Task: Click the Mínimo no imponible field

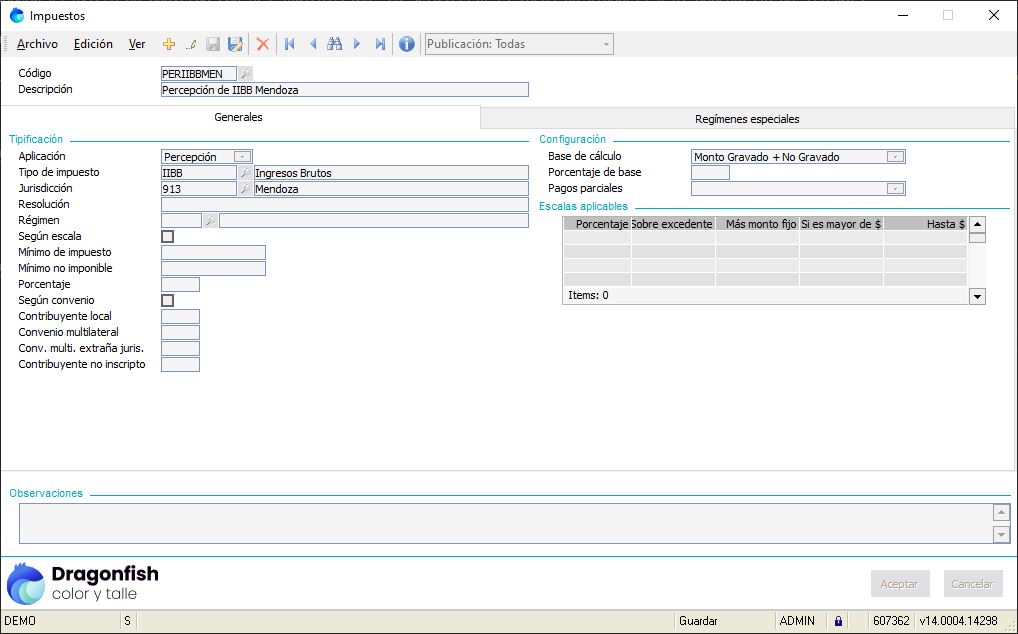Action: pyautogui.click(x=213, y=269)
